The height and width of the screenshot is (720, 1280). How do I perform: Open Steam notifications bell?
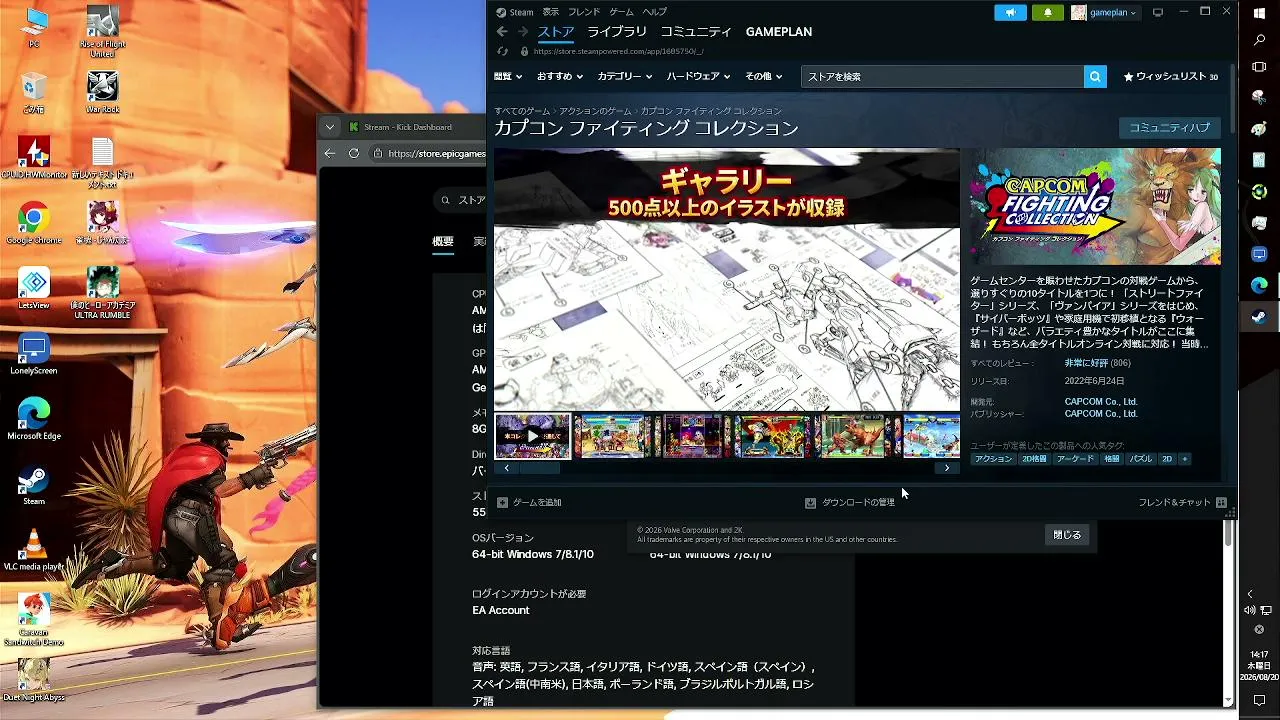click(1047, 12)
